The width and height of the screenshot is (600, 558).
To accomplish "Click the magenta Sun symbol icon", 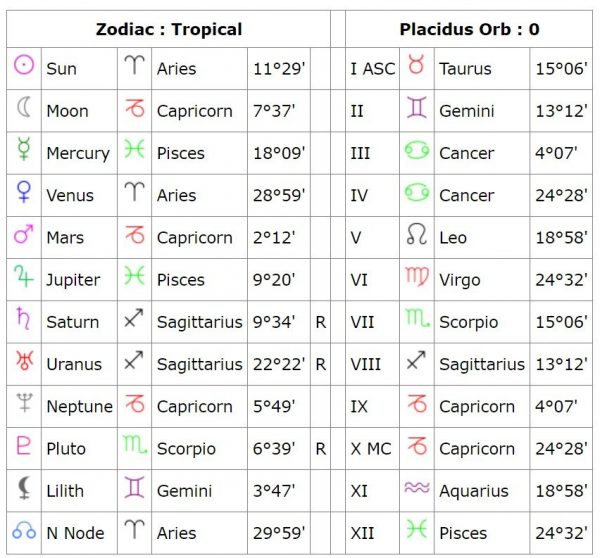I will click(x=24, y=64).
